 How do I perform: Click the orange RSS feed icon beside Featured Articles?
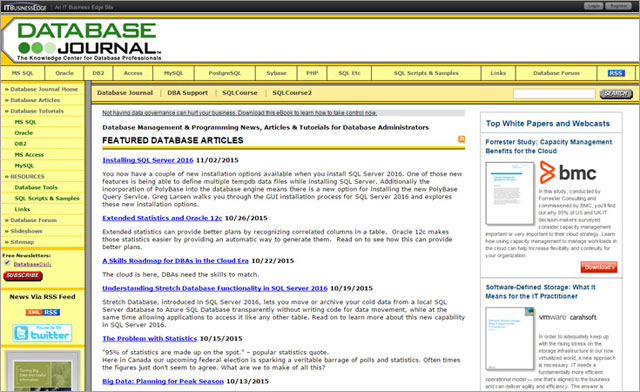[x=462, y=139]
